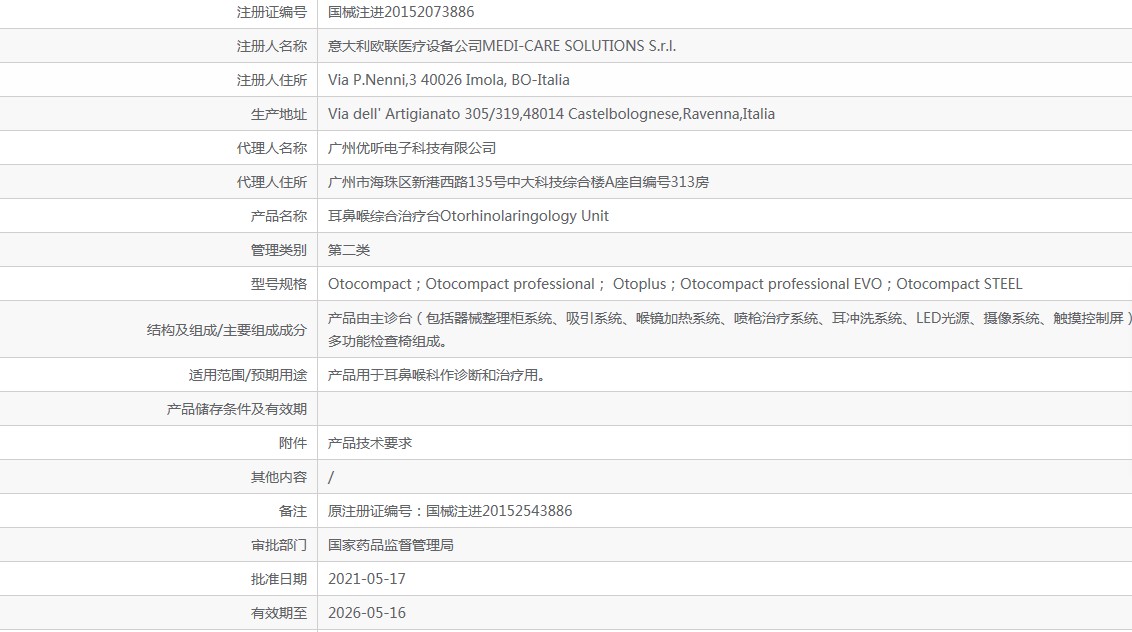Viewport: 1132px width, 632px height.
Task: Select registration number 国械注进20152073886
Action: tap(401, 12)
